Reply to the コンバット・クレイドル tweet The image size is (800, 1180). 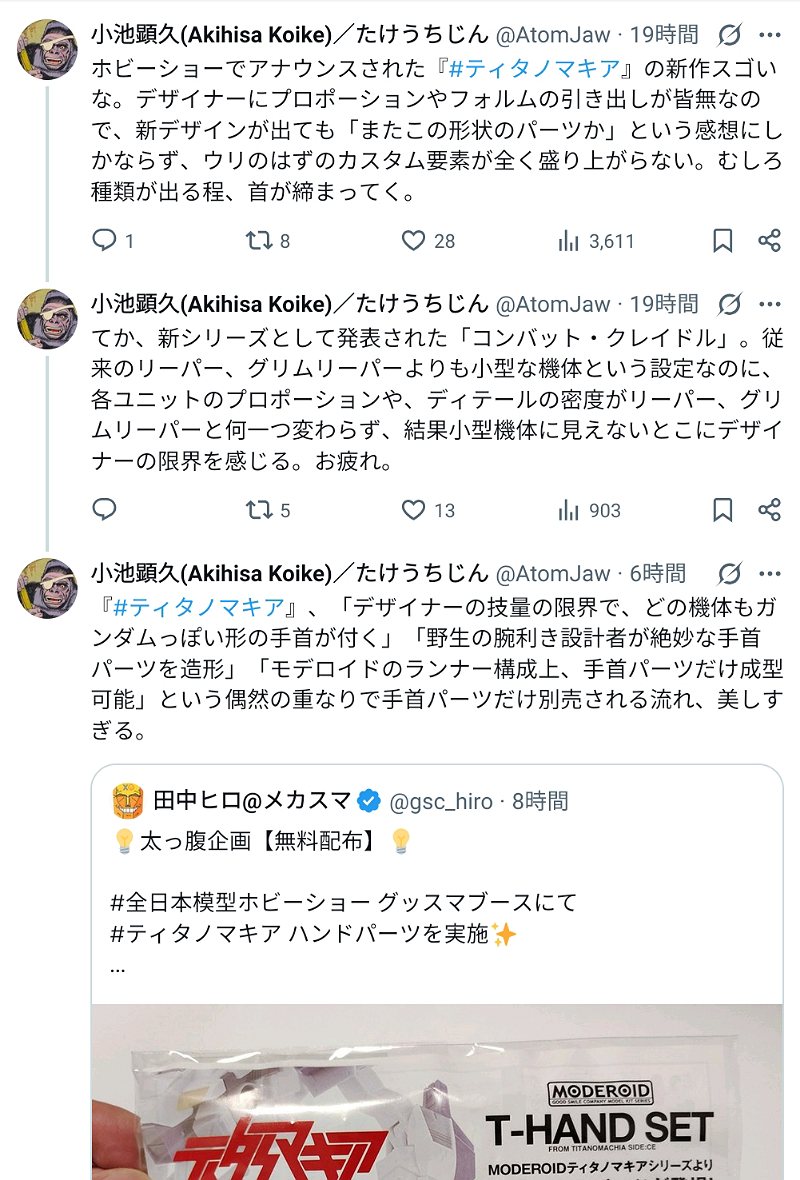tap(105, 510)
